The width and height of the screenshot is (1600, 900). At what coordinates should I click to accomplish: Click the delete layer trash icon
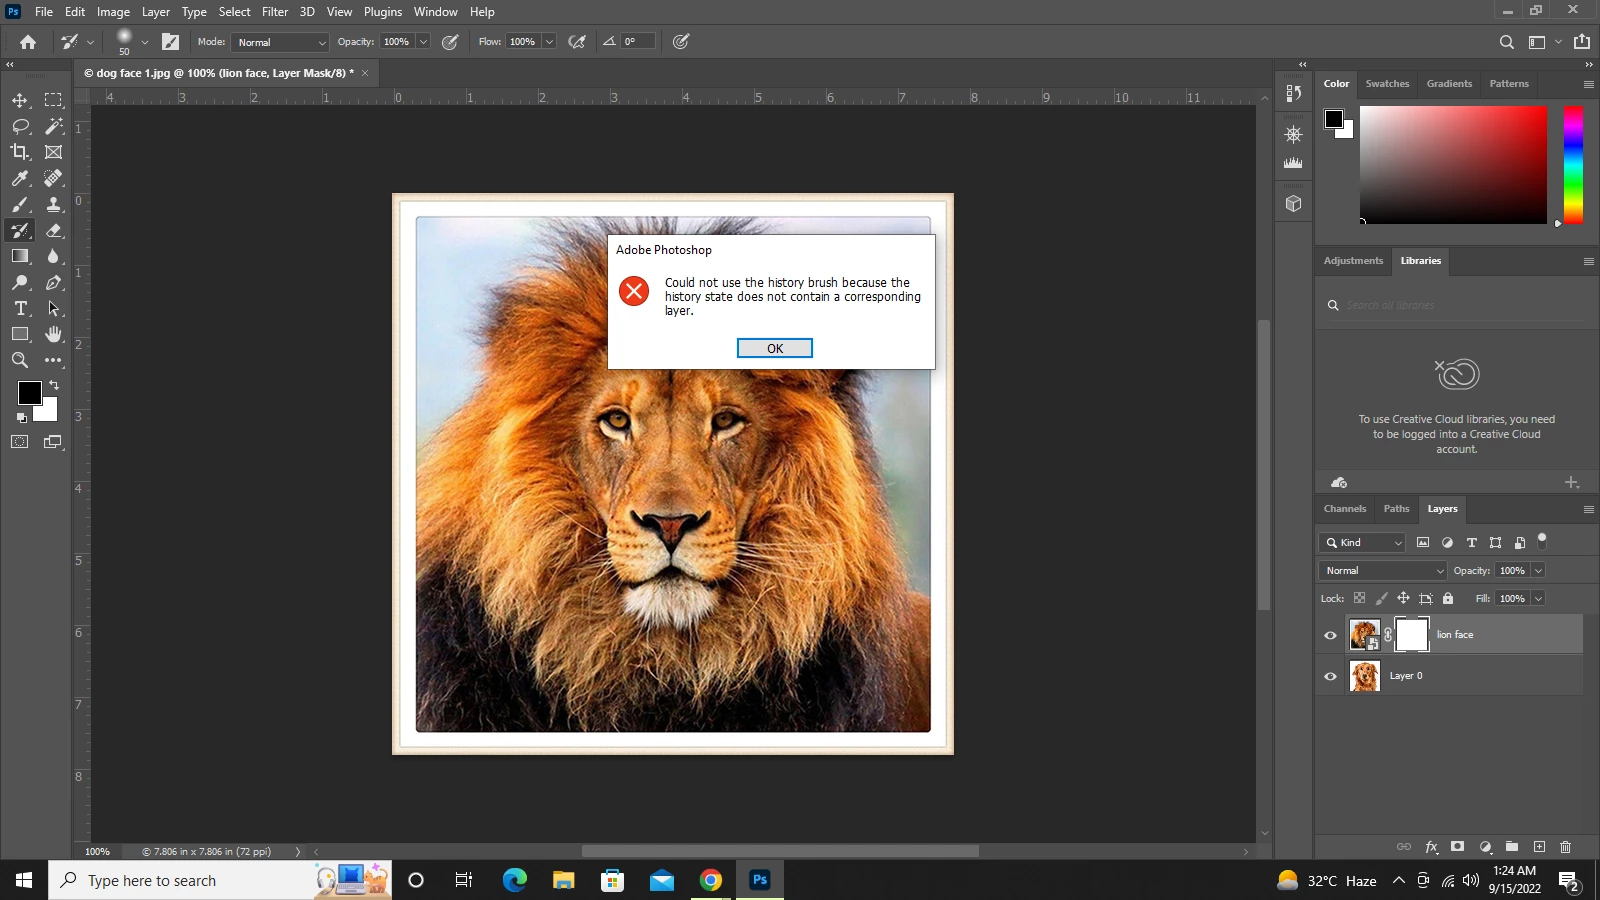(x=1566, y=847)
